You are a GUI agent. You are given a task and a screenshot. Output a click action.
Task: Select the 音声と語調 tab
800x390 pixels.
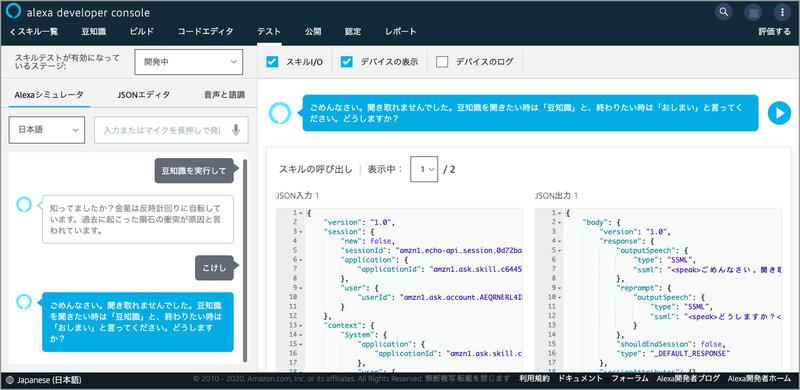pos(224,94)
